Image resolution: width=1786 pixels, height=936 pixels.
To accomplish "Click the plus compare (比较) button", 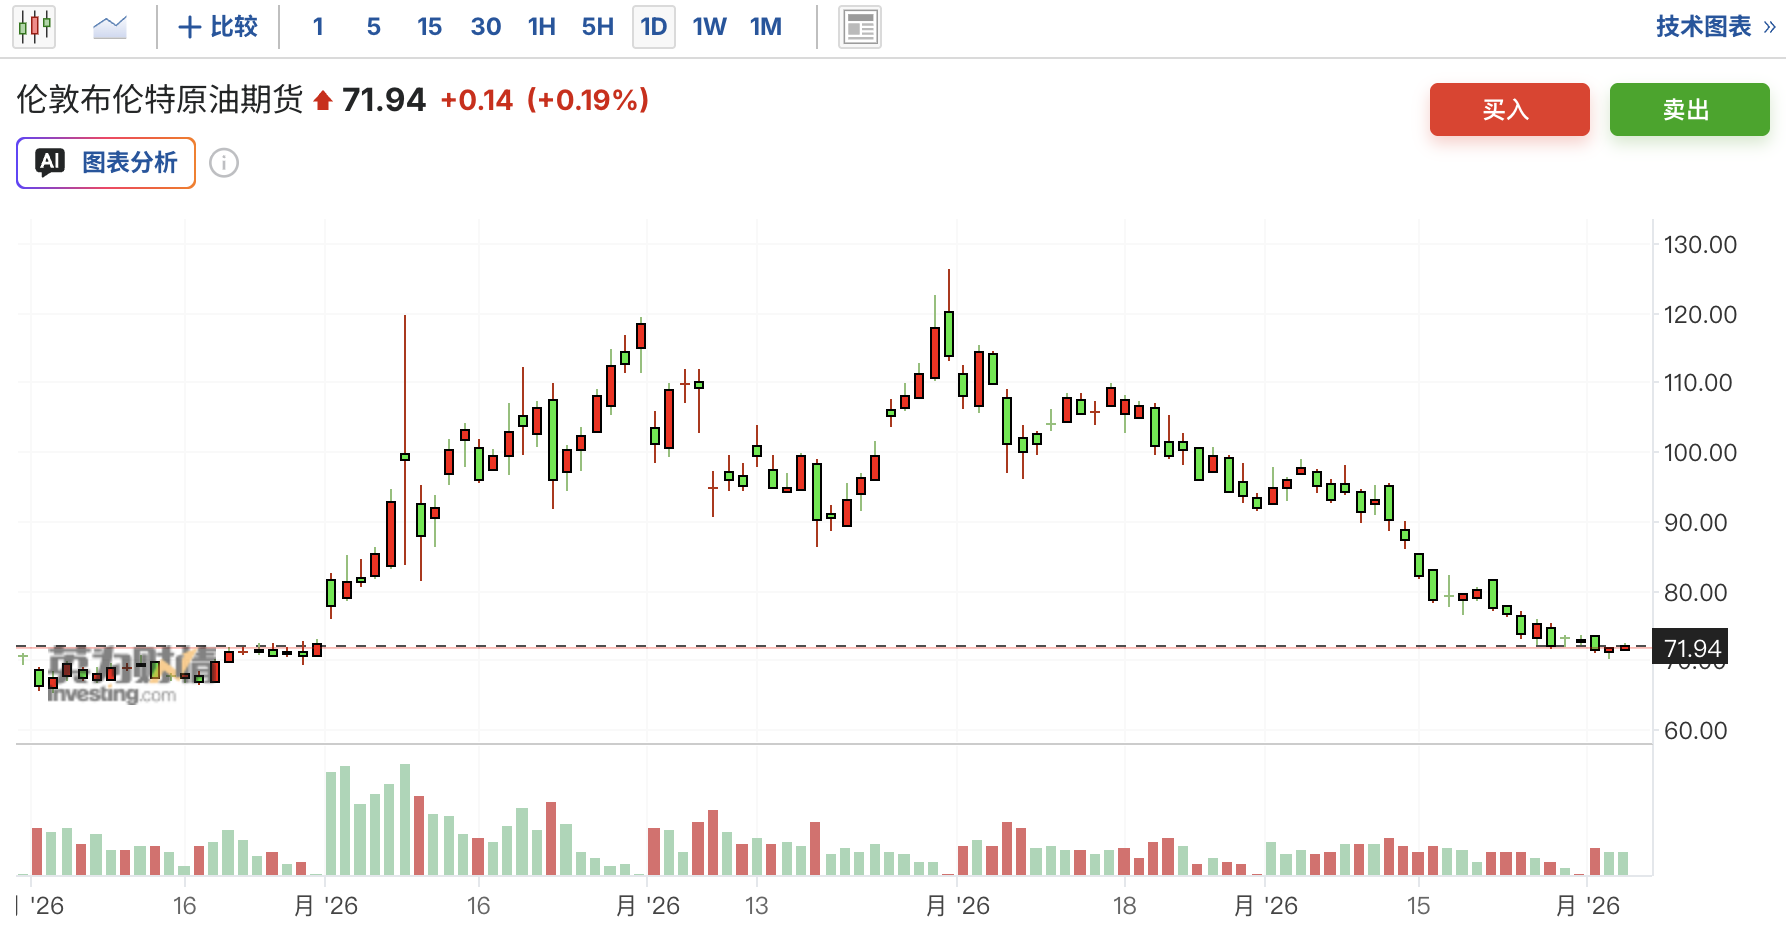I will coord(218,27).
